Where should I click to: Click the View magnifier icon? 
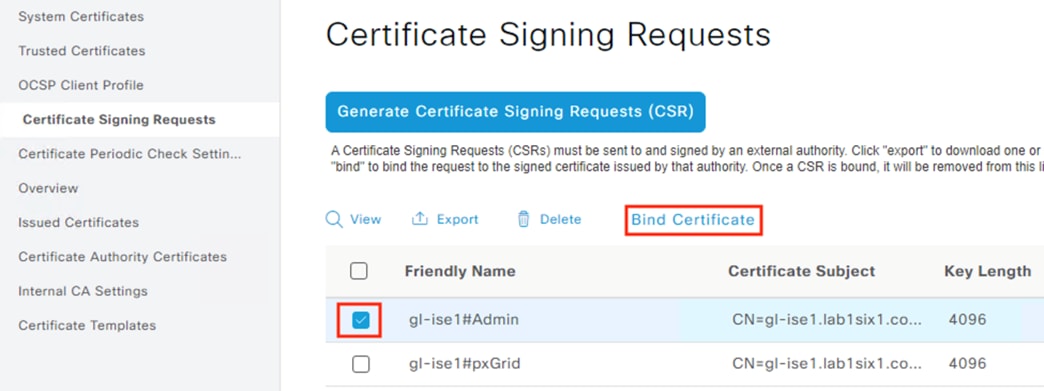pos(334,220)
